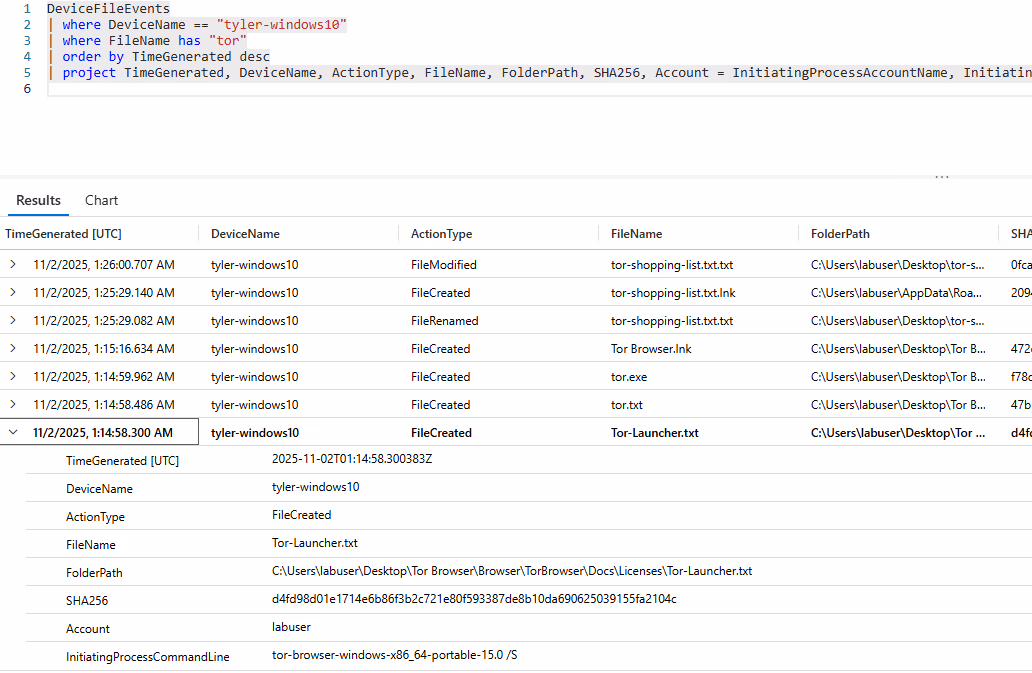This screenshot has height=673, width=1032.
Task: Switch to the Chart tab
Action: pyautogui.click(x=101, y=201)
